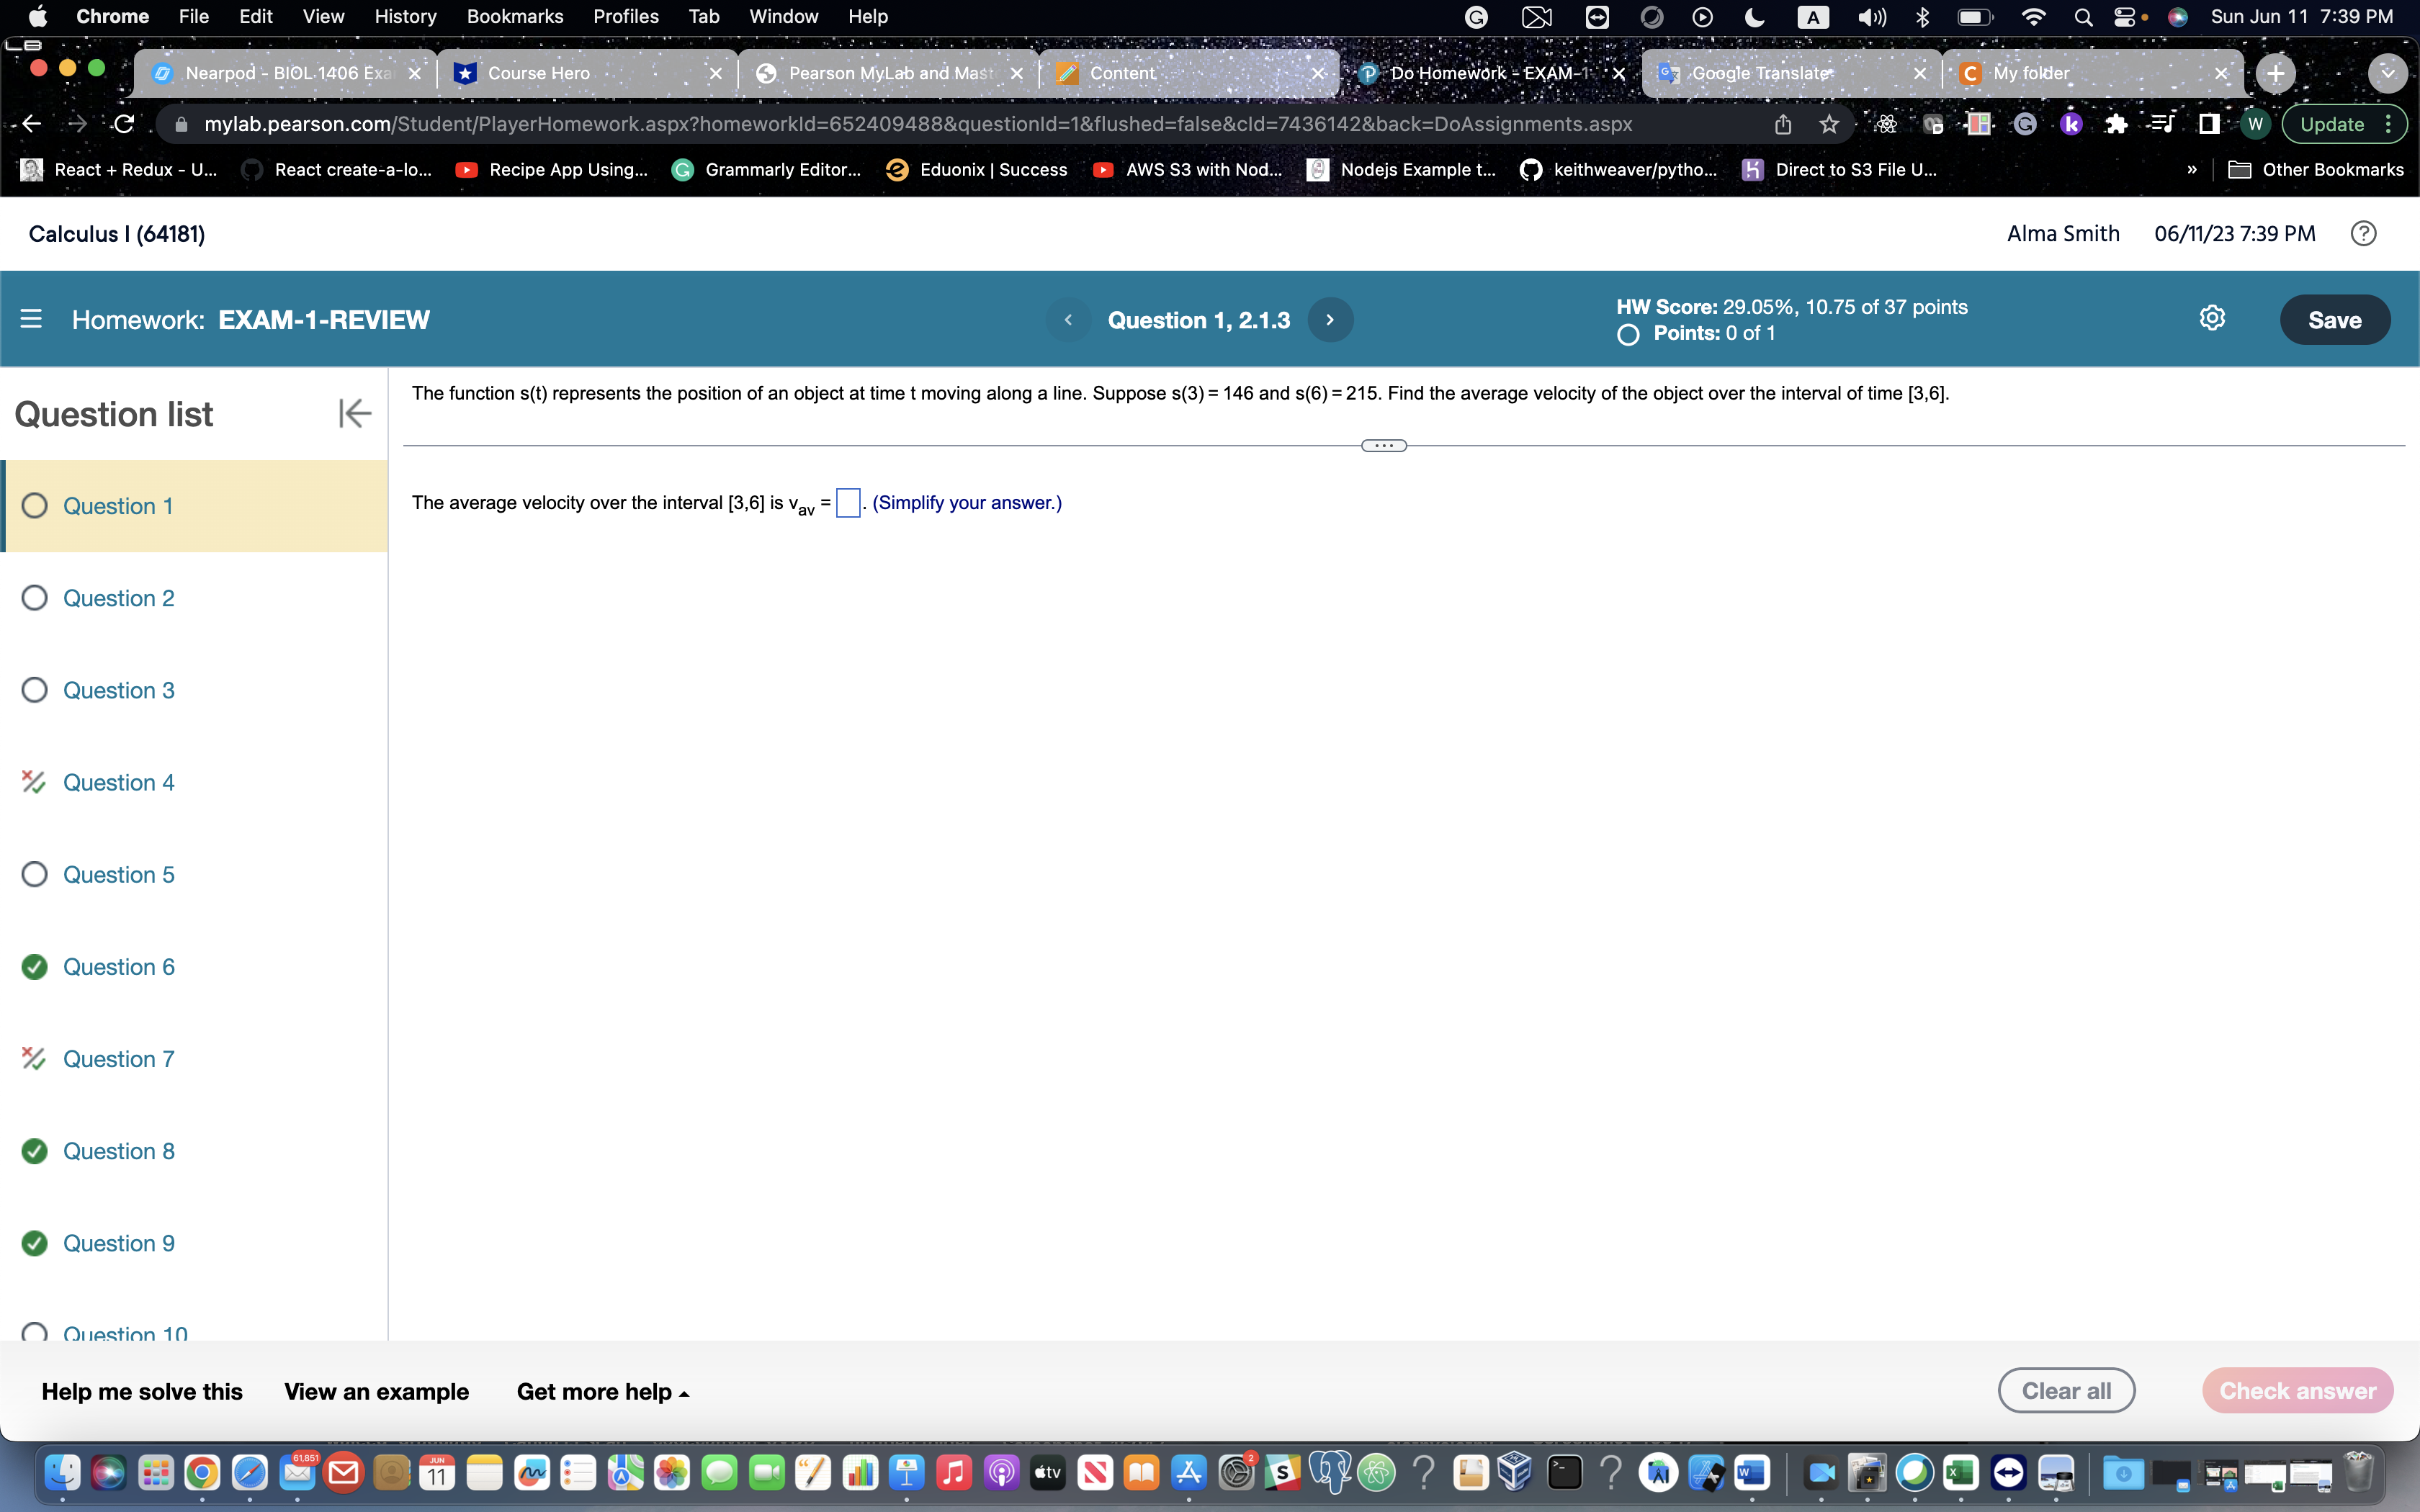The width and height of the screenshot is (2420, 1512).
Task: Bookmark this page using the star icon
Action: click(1830, 123)
